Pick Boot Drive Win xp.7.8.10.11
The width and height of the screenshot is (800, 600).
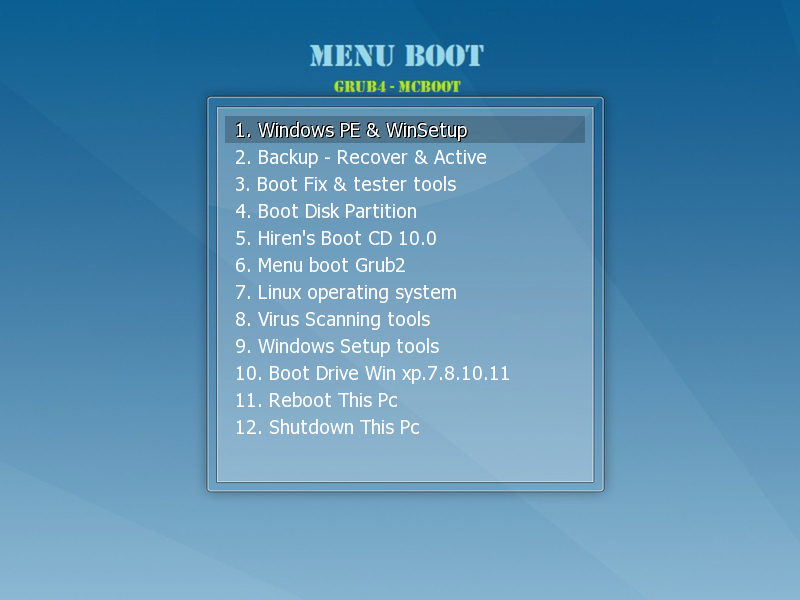pyautogui.click(x=372, y=373)
